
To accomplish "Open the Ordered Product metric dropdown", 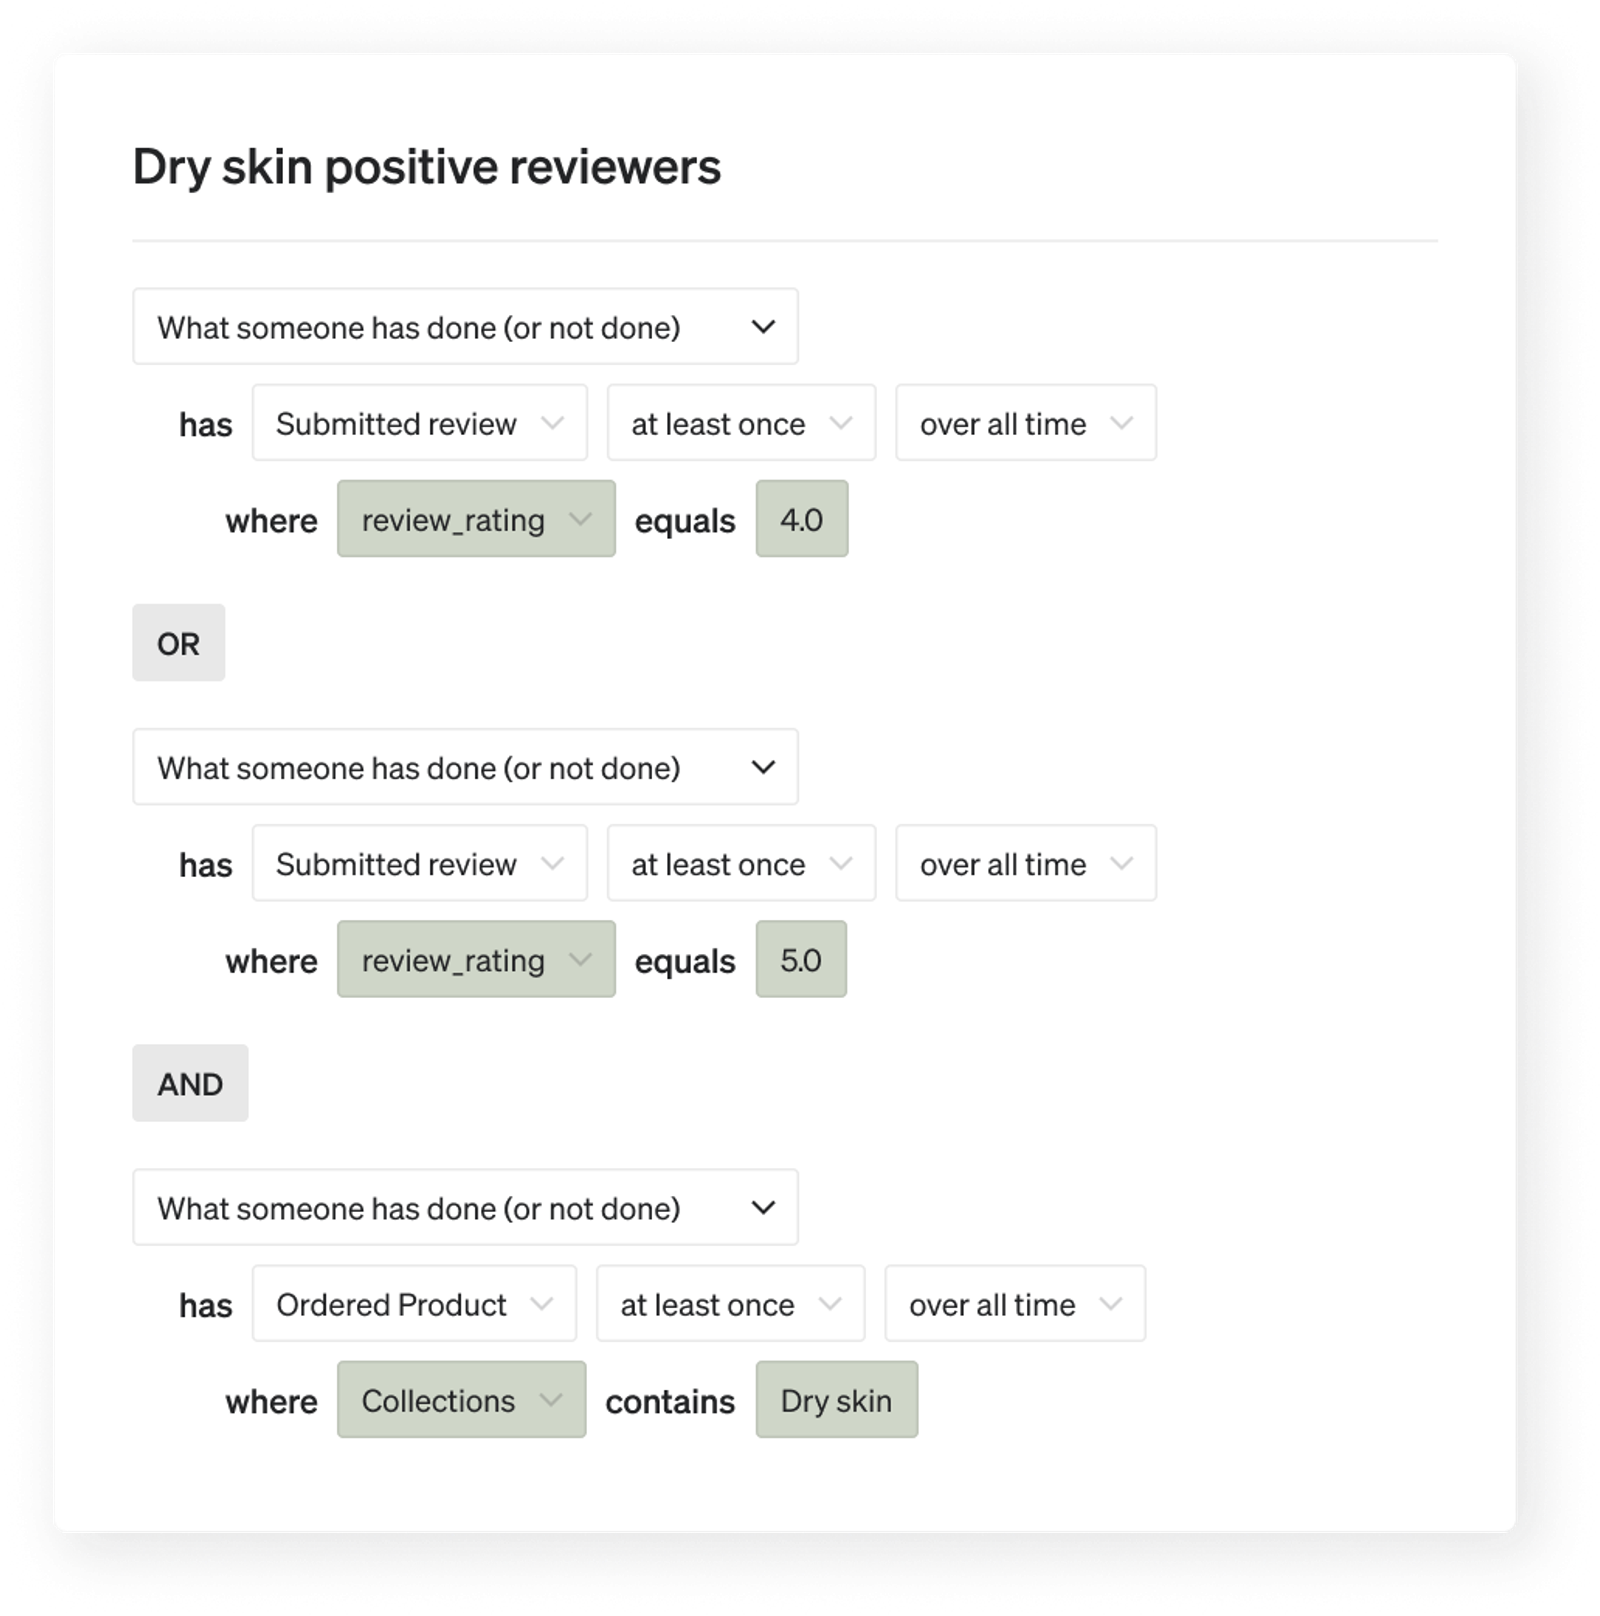I will 414,1303.
